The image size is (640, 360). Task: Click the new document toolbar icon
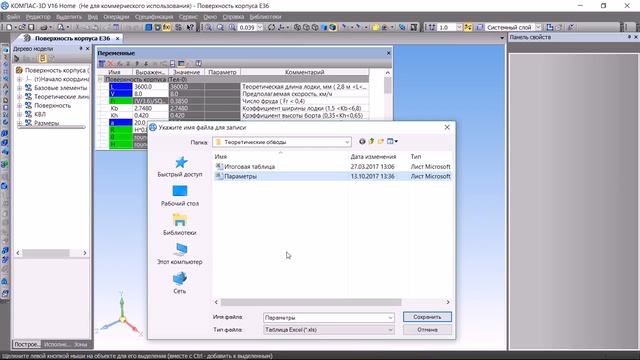click(9, 27)
